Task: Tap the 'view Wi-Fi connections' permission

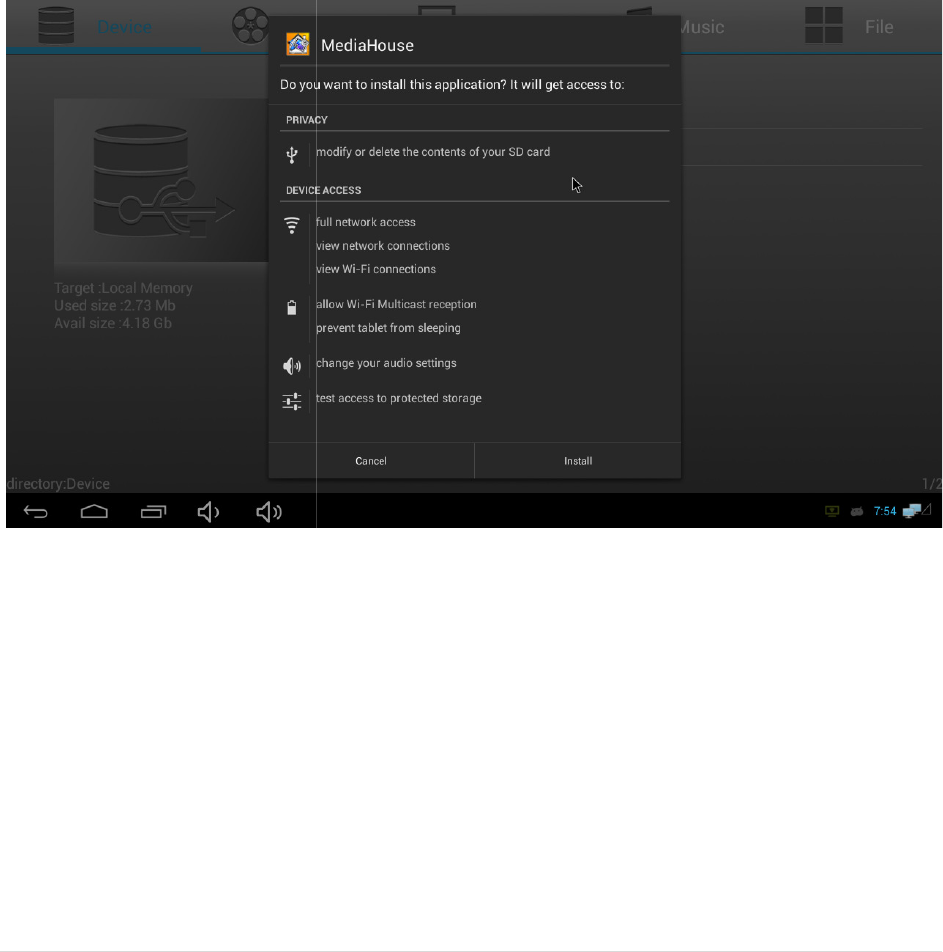Action: click(376, 269)
